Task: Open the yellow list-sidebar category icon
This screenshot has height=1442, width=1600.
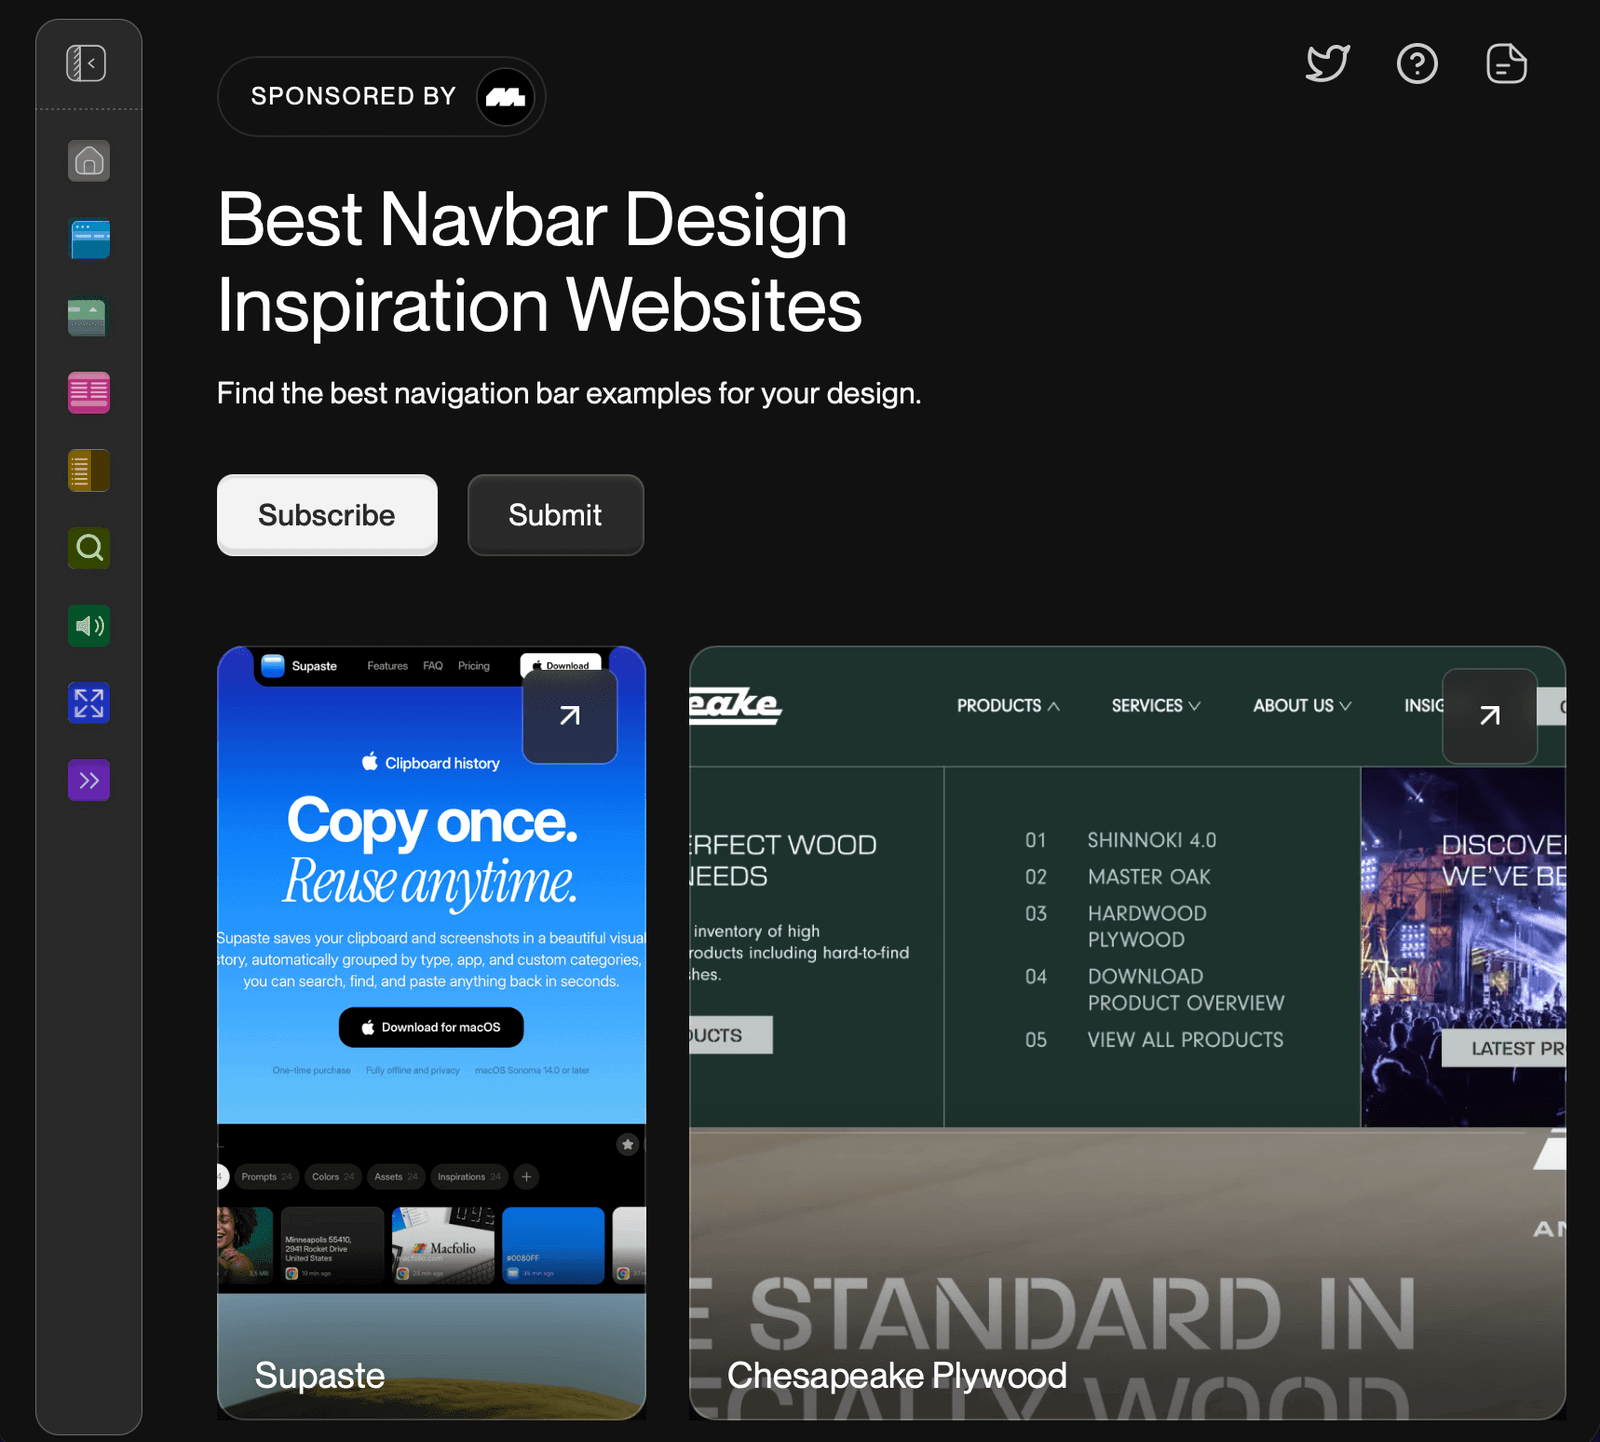Action: [89, 470]
